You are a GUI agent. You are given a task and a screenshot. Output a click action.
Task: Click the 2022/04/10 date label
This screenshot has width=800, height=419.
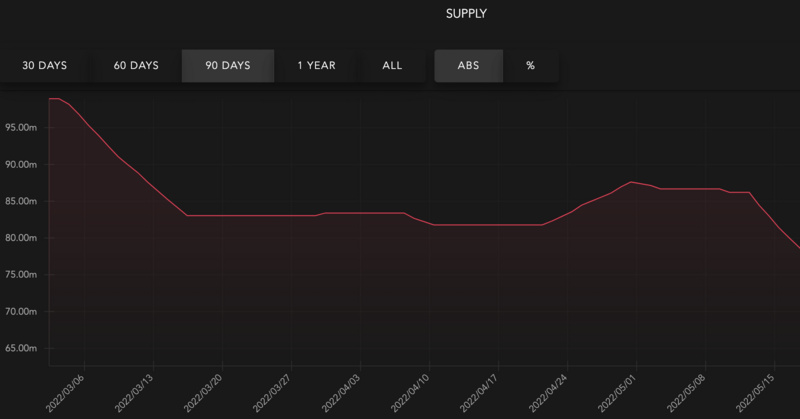pos(410,393)
